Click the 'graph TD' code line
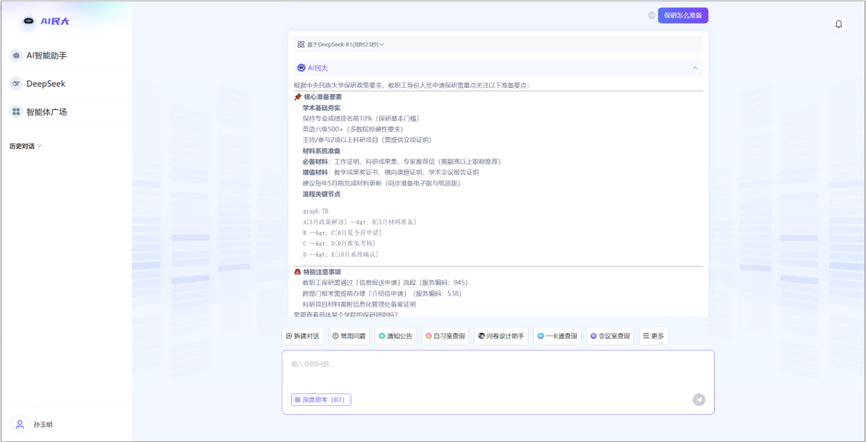The width and height of the screenshot is (866, 442). [x=315, y=211]
